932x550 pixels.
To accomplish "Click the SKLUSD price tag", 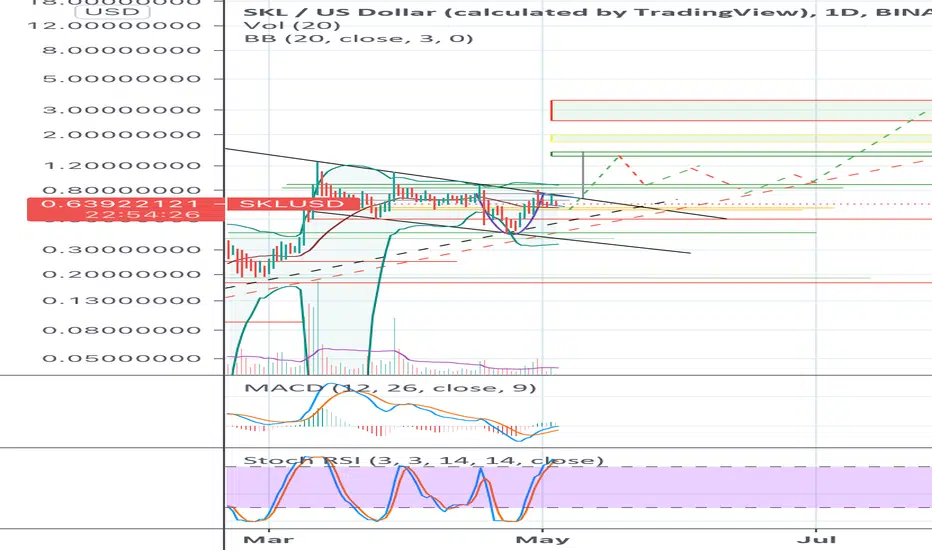I will [291, 203].
